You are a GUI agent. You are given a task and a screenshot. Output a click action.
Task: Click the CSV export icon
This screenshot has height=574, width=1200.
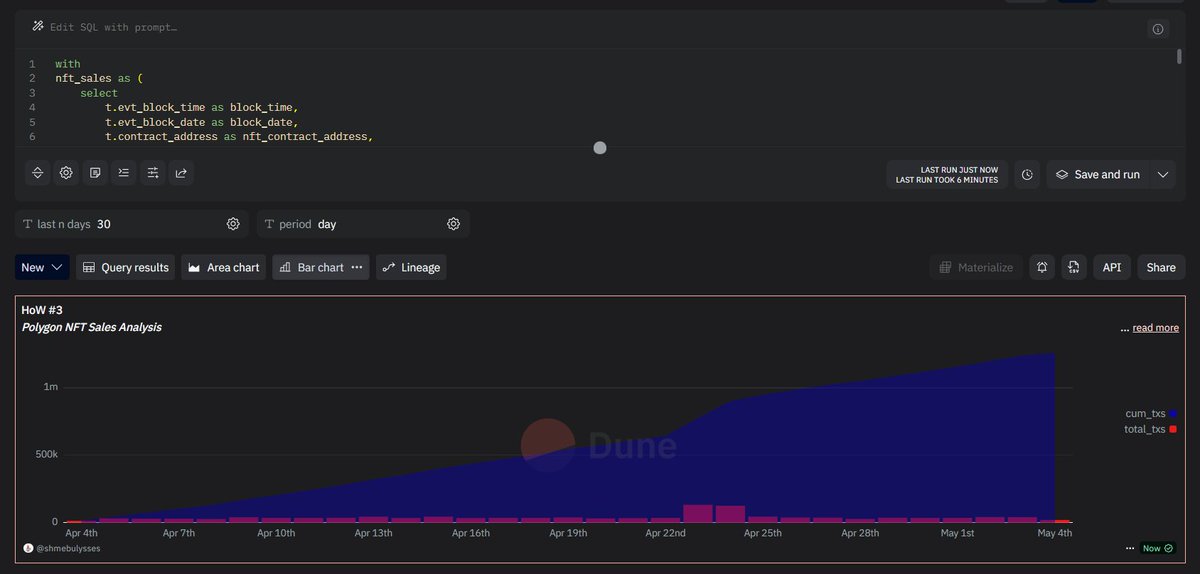[1073, 267]
